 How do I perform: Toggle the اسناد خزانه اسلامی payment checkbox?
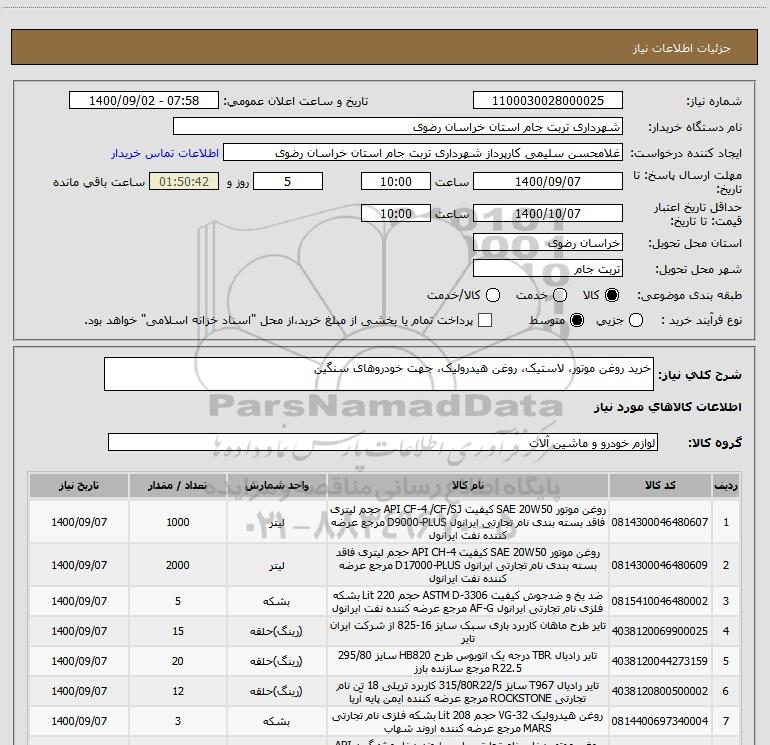click(485, 320)
